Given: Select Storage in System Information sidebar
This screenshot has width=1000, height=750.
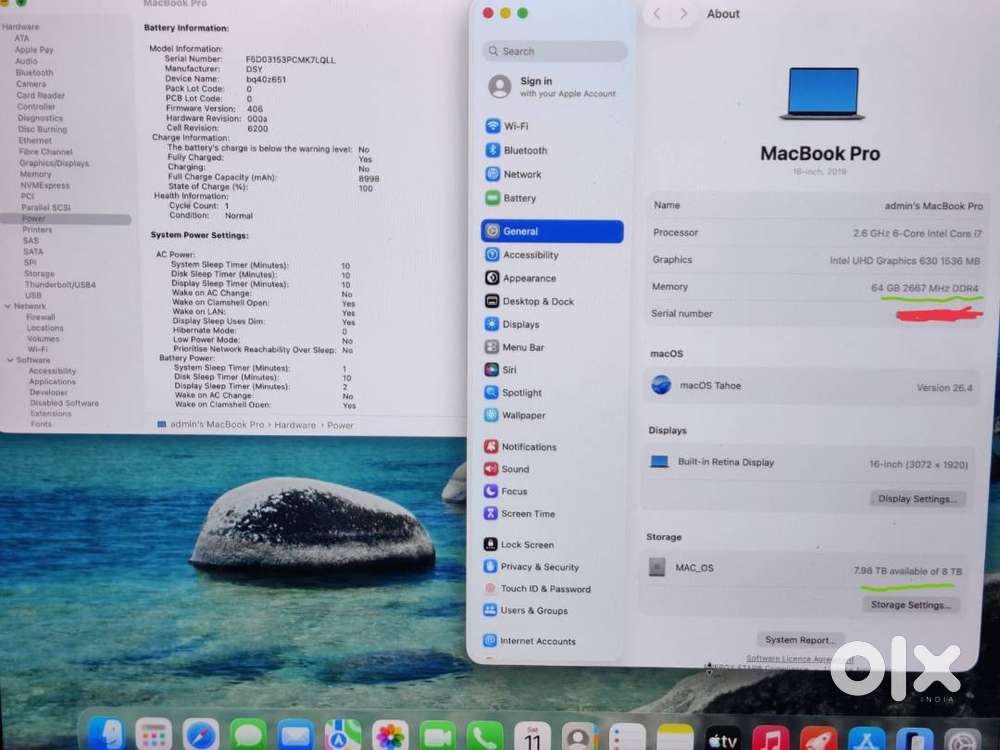Looking at the screenshot, I should [x=39, y=274].
